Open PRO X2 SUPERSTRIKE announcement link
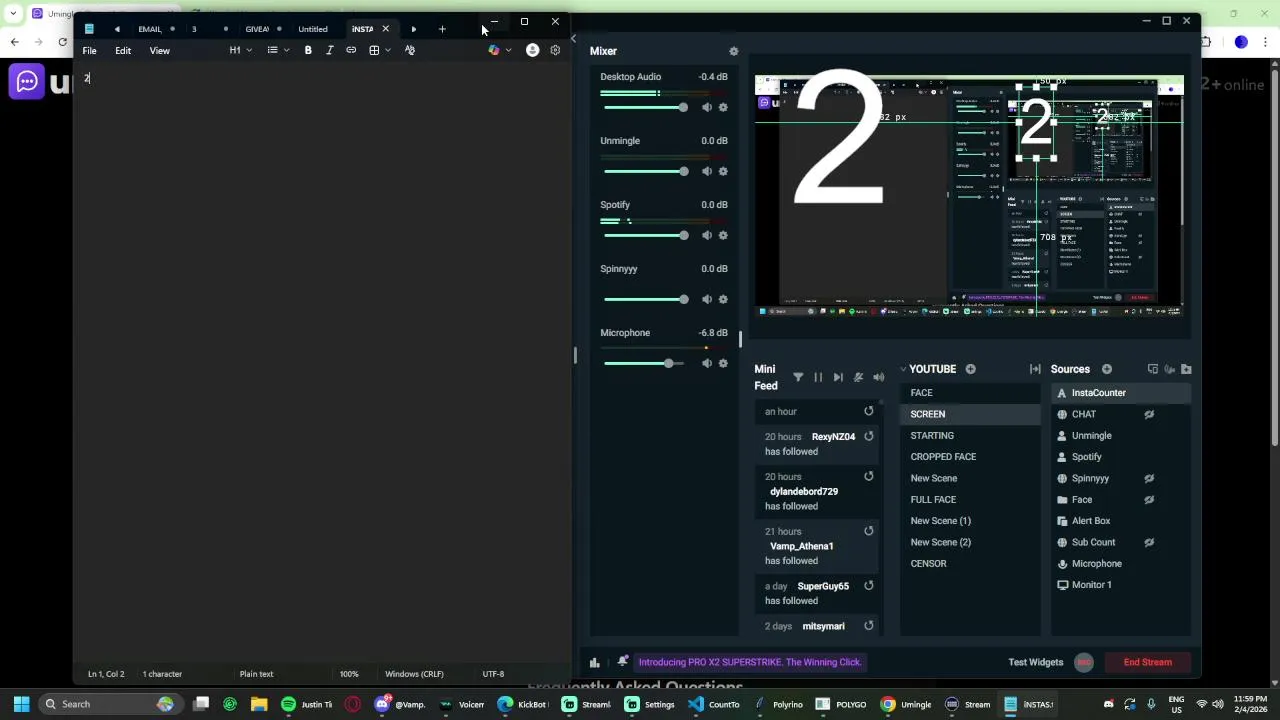Image resolution: width=1280 pixels, height=720 pixels. click(750, 662)
